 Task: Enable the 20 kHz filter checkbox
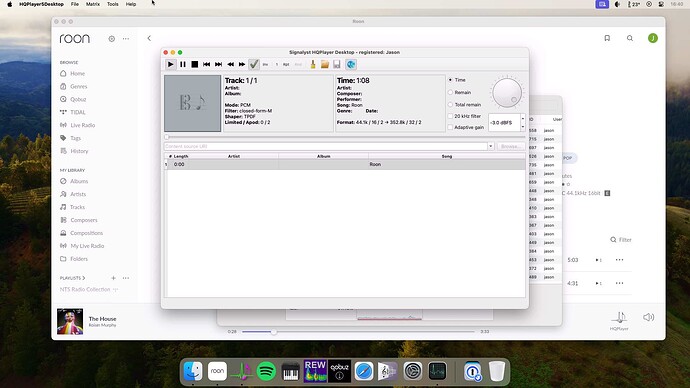coord(450,116)
